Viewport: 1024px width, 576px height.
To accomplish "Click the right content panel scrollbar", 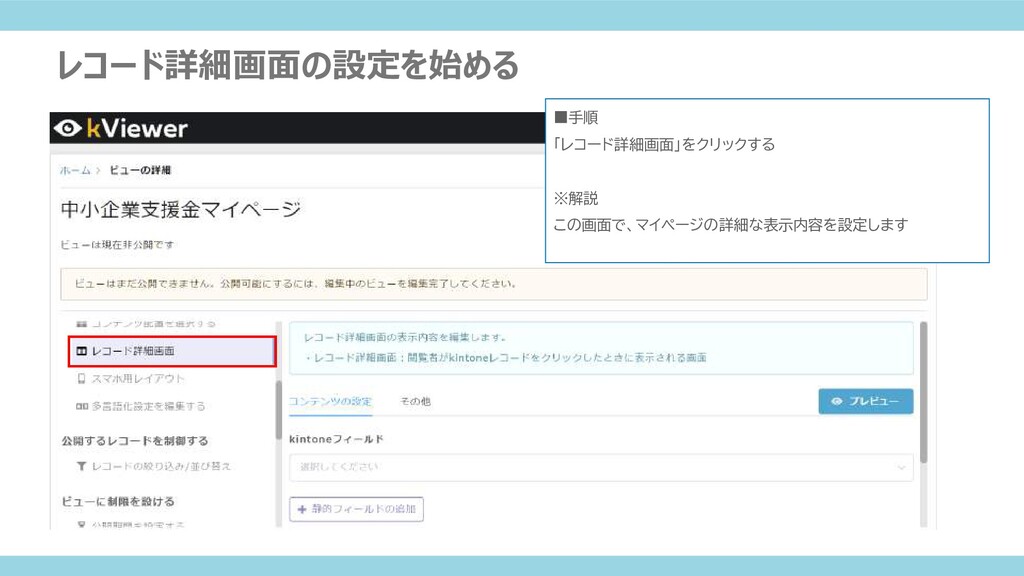I will pyautogui.click(x=923, y=393).
